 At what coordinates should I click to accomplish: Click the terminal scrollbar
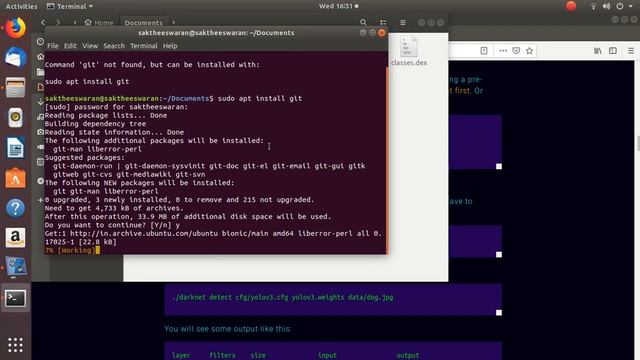tap(387, 160)
